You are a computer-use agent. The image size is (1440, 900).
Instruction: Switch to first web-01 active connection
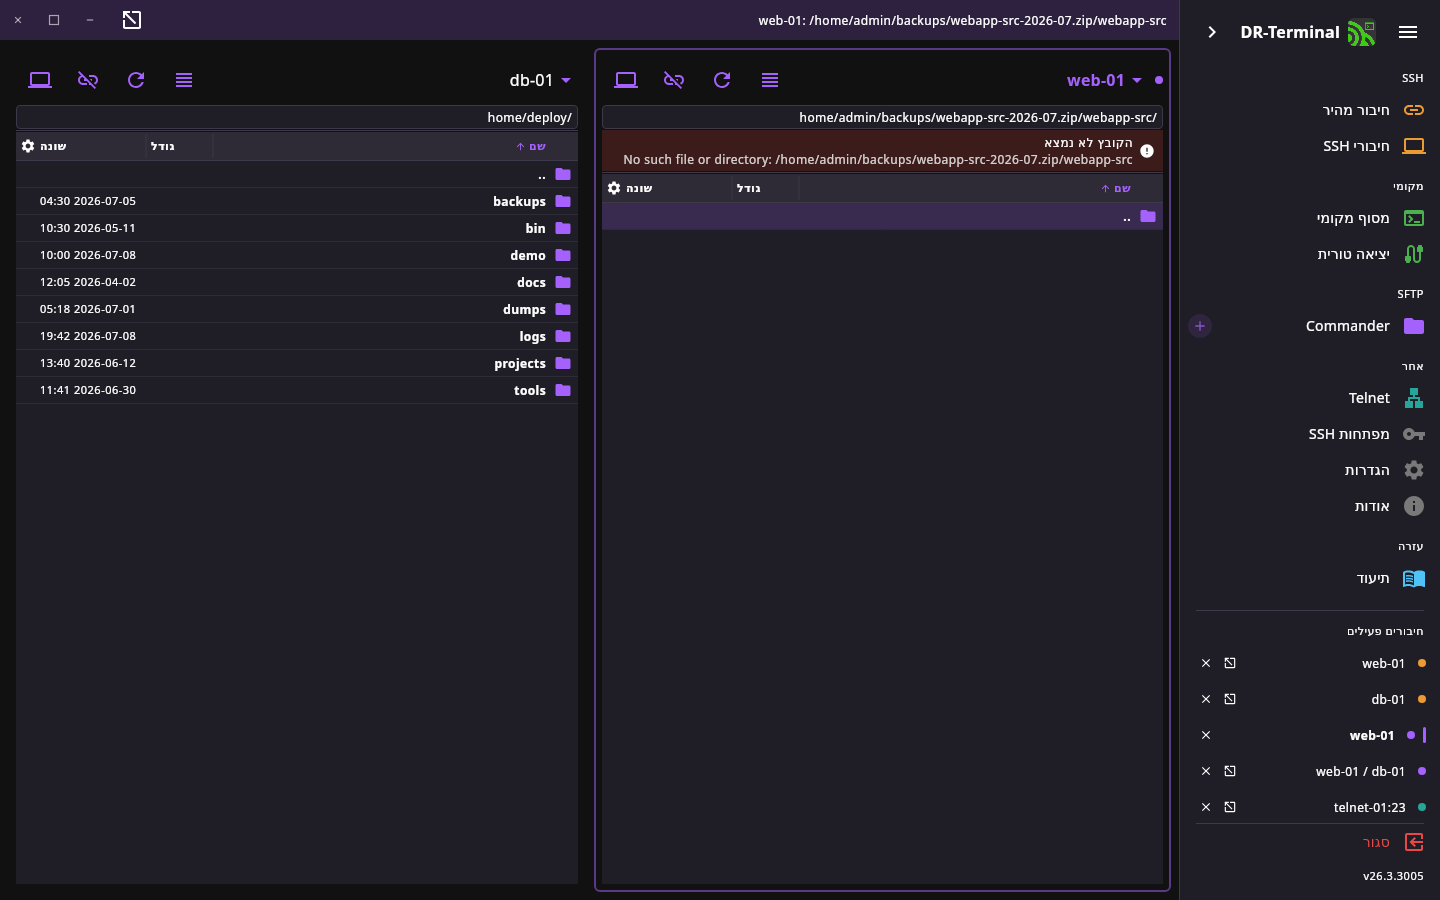tap(1383, 663)
